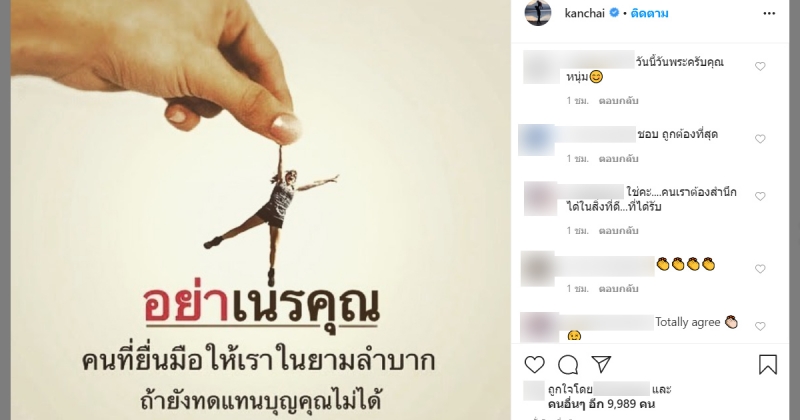Save post with bookmark icon
The height and width of the screenshot is (420, 800).
pos(767,364)
